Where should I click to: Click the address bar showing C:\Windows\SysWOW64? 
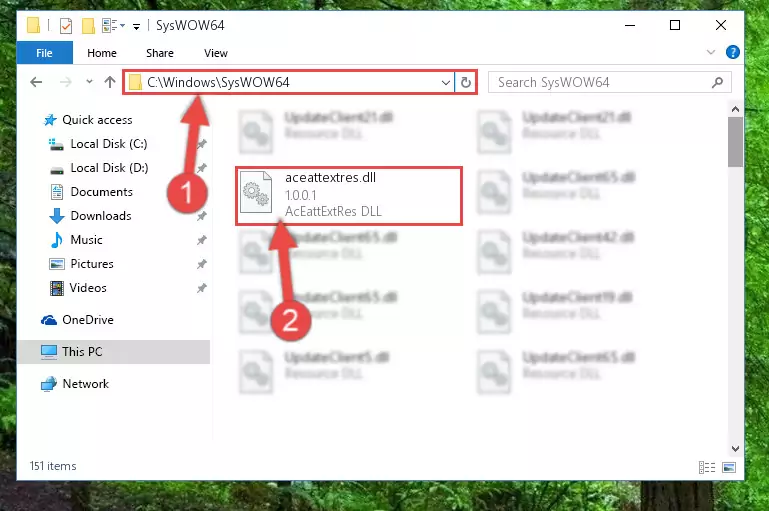[x=289, y=82]
